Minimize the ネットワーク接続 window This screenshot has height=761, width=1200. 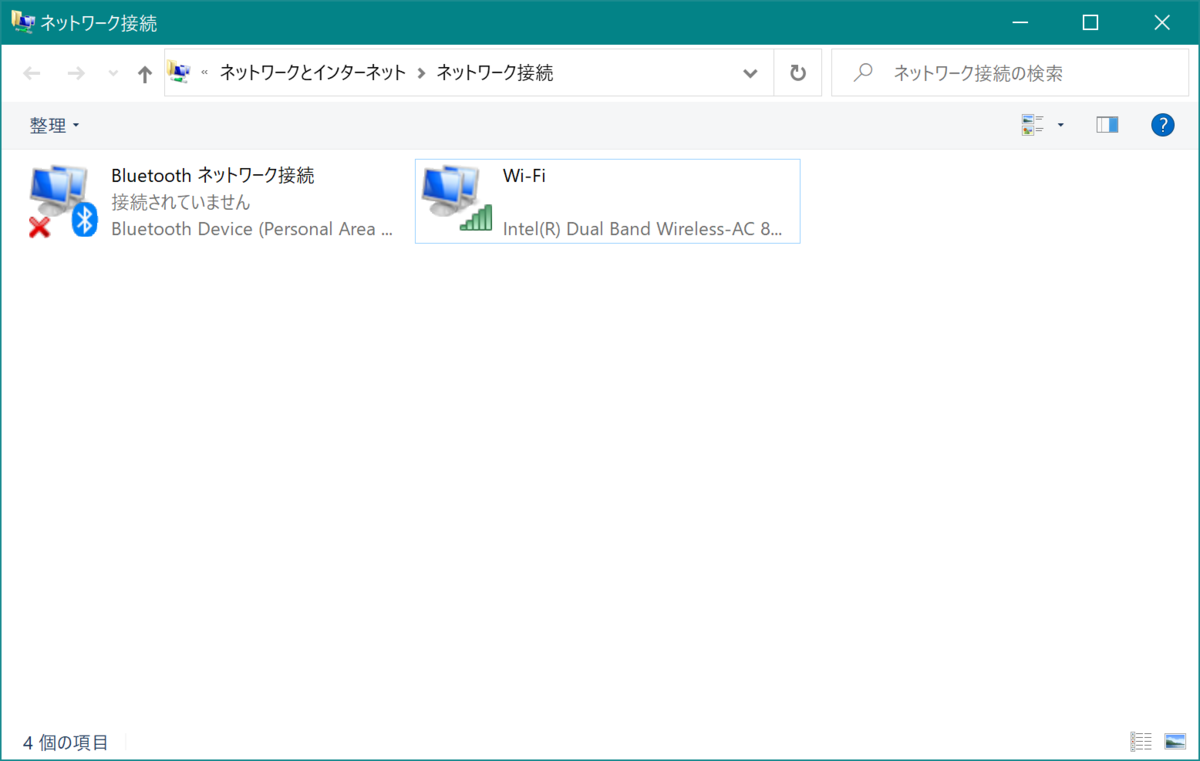tap(1020, 22)
